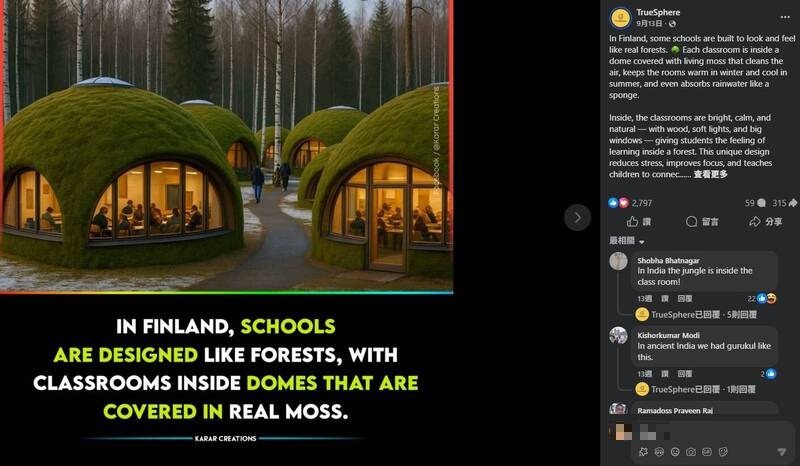
Task: Attach photo using the camera icon
Action: point(691,452)
